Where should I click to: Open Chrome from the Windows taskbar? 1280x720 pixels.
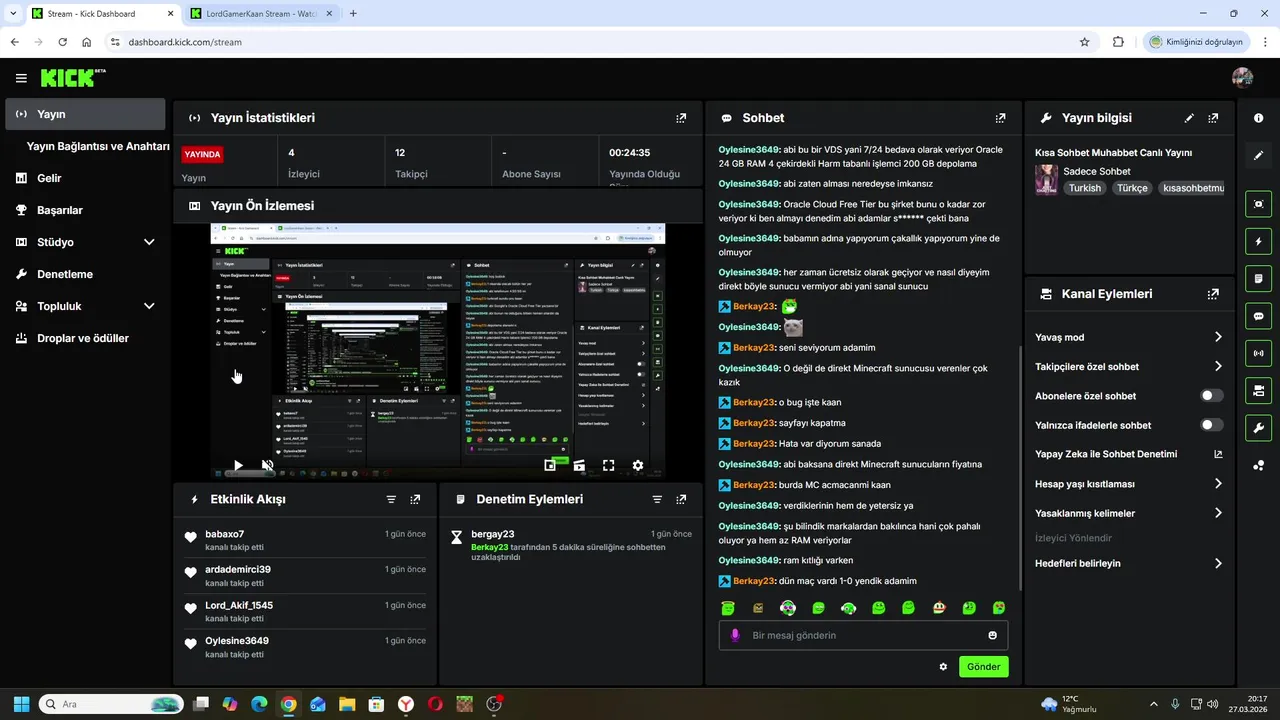tap(288, 704)
